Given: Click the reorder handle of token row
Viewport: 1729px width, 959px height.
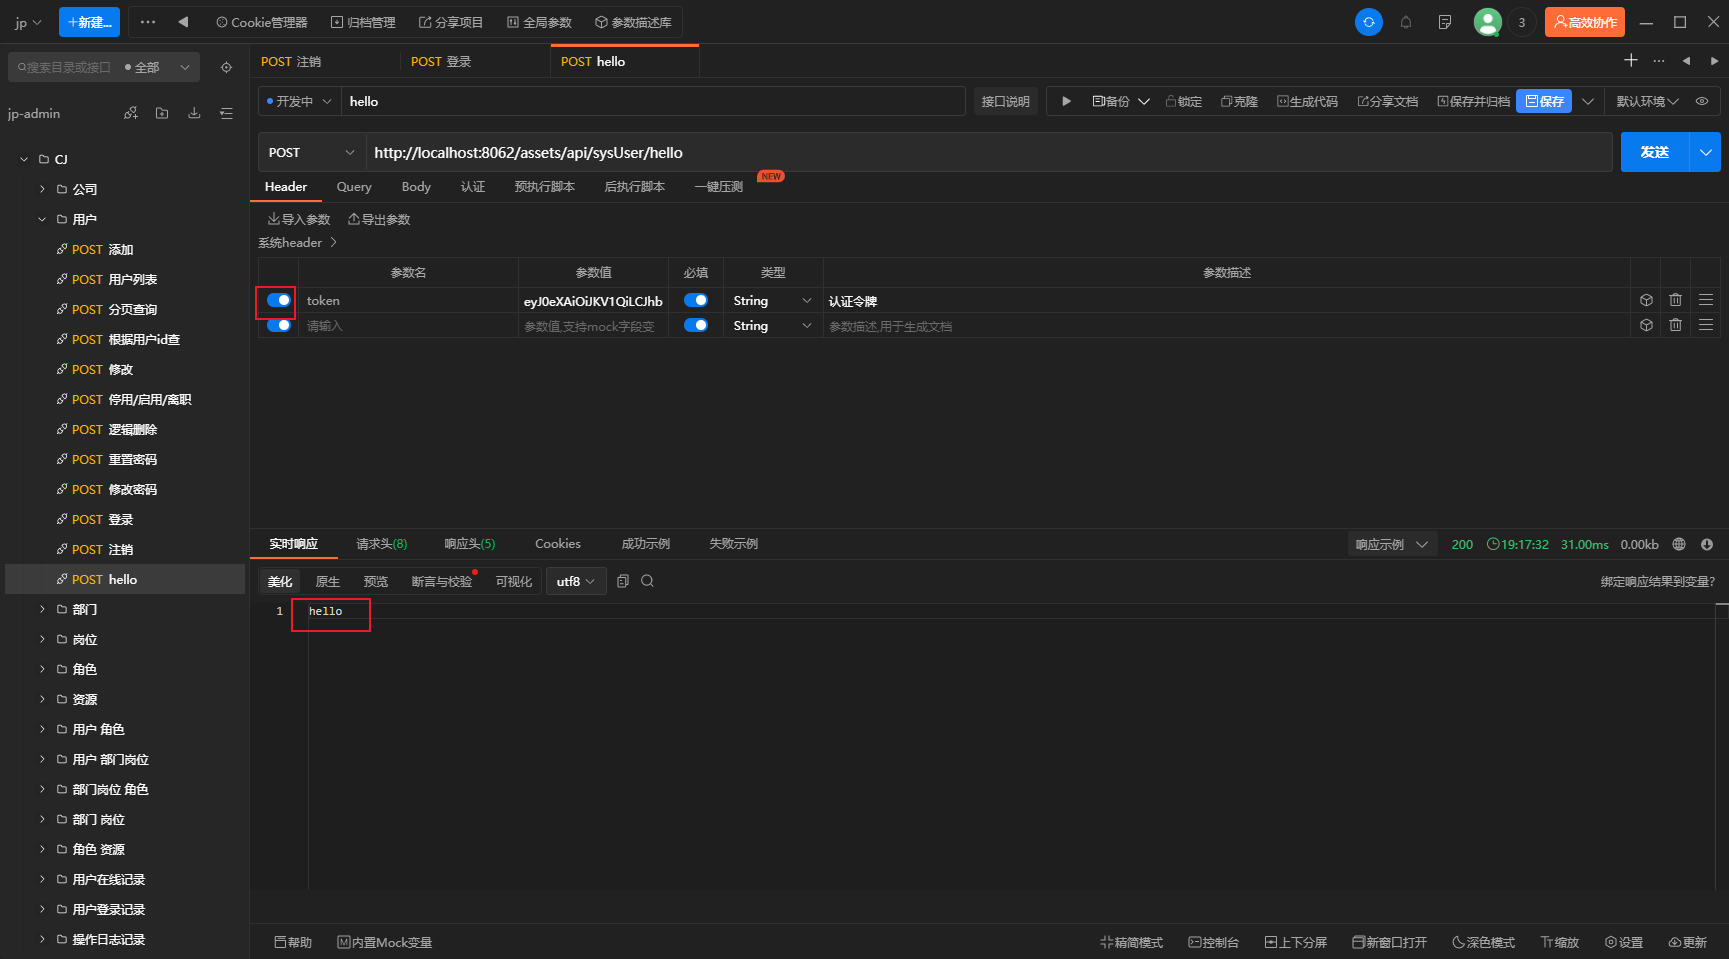Looking at the screenshot, I should pyautogui.click(x=1706, y=300).
